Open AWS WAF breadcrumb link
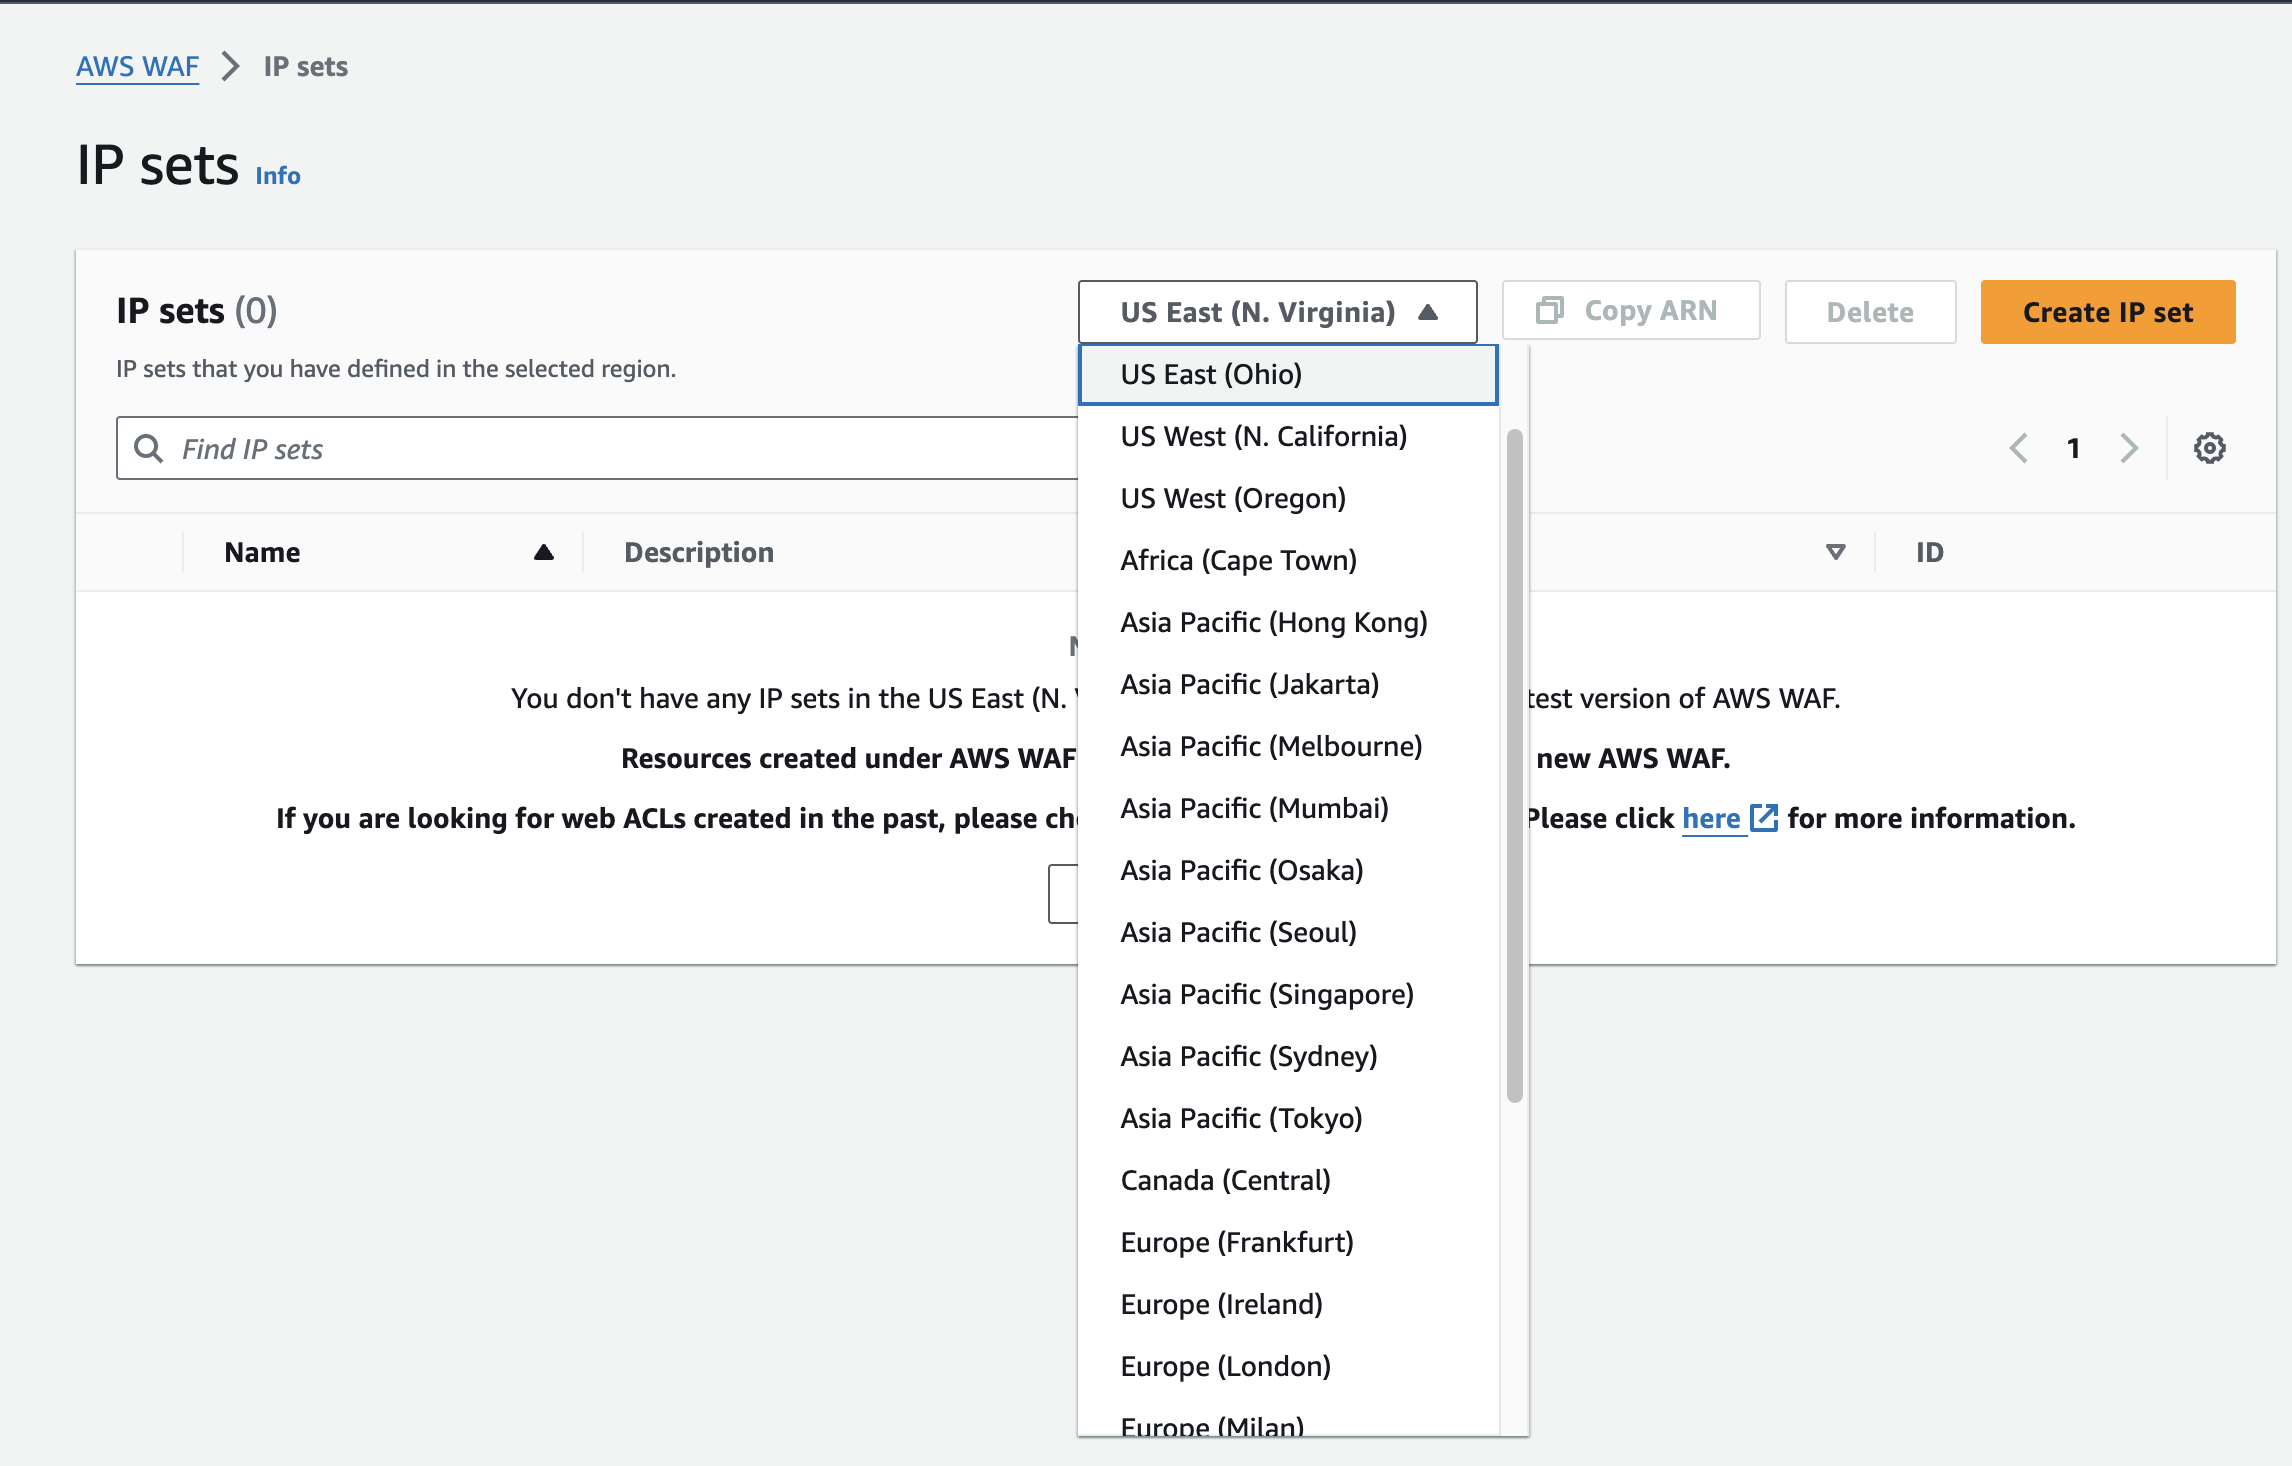The image size is (2292, 1466). tap(137, 66)
